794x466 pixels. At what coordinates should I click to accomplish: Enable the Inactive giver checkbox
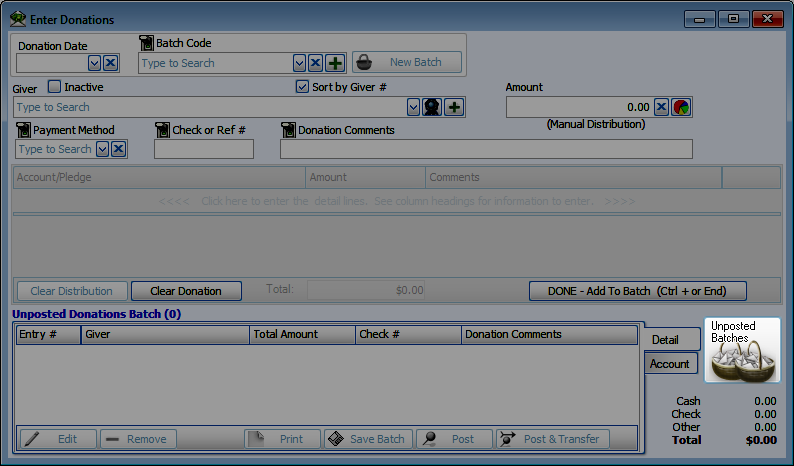point(55,87)
